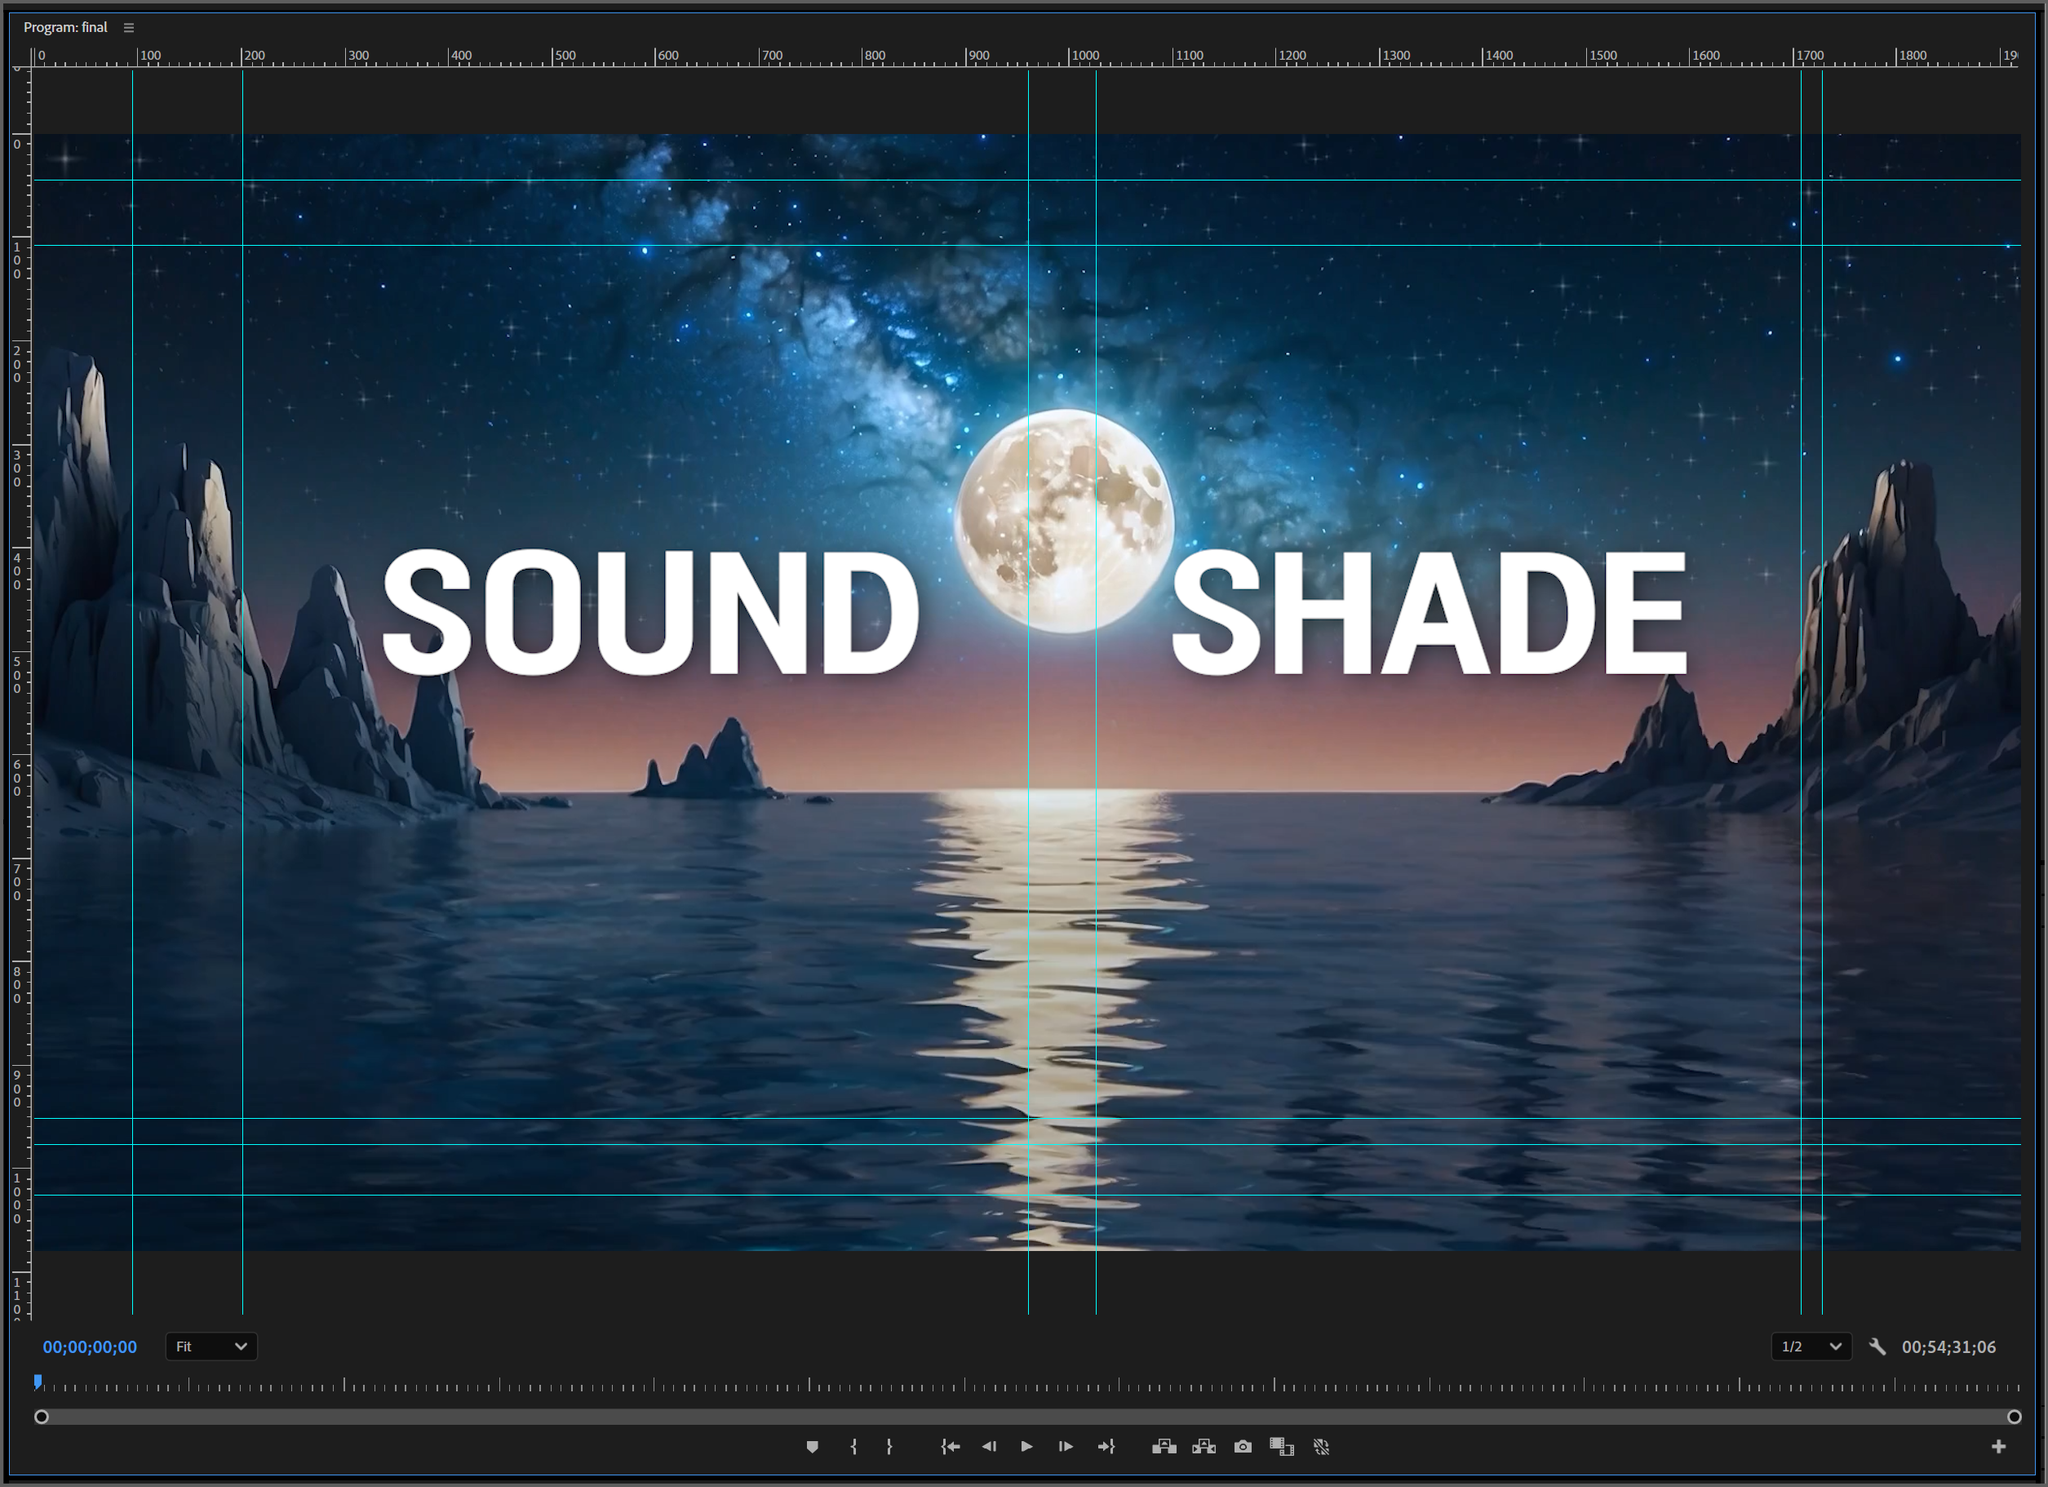Open the 1/2 playback resolution dropdown
Viewport: 2048px width, 1487px height.
(1811, 1347)
